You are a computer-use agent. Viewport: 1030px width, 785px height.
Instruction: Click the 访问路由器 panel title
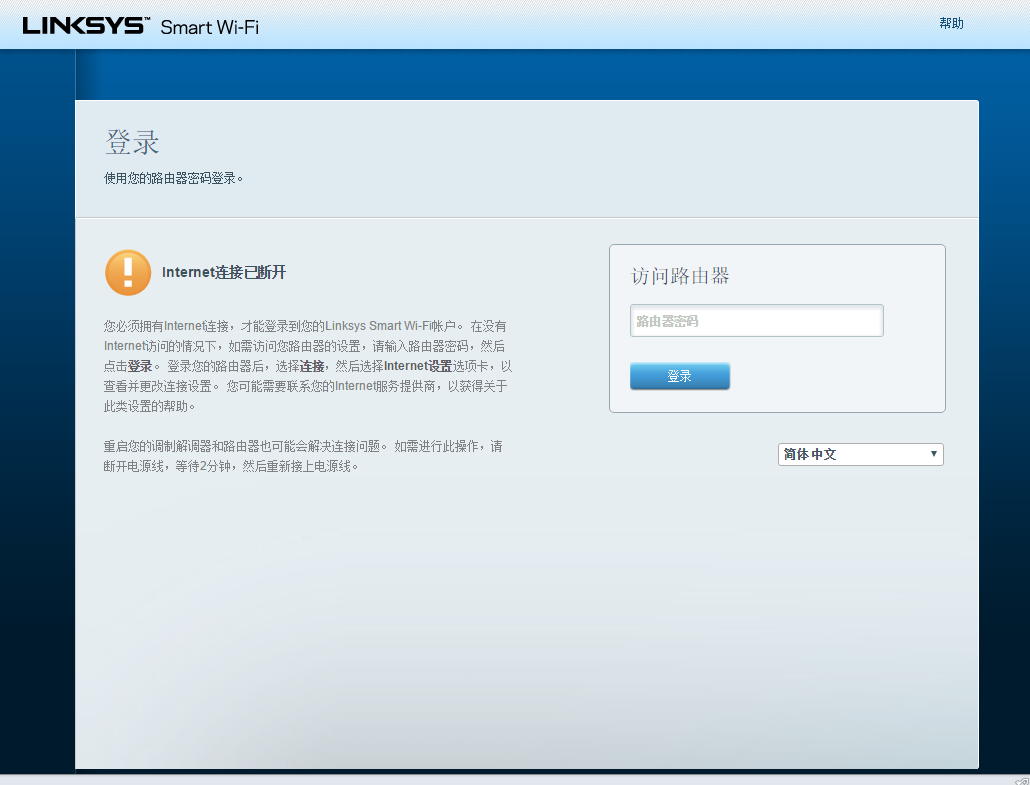pos(681,275)
